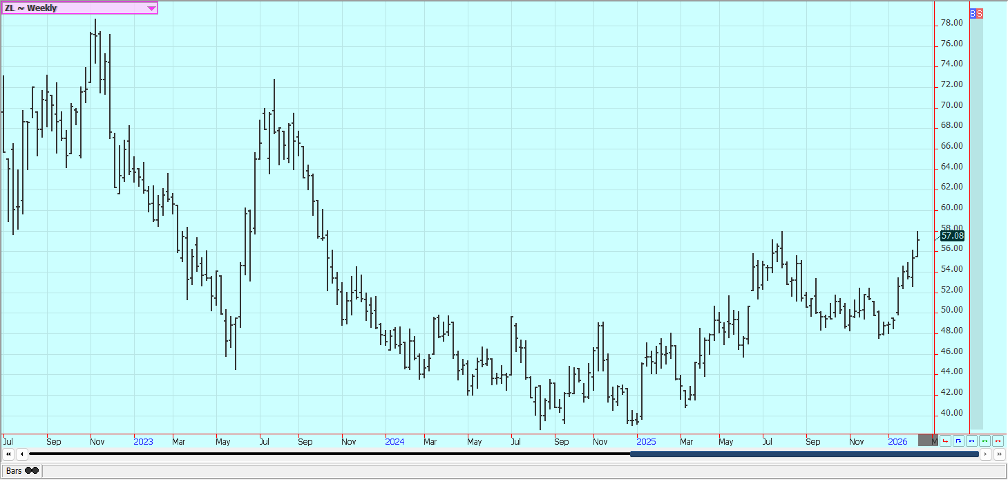Click the blue dash bar icon
The height and width of the screenshot is (480, 1008).
(971, 440)
